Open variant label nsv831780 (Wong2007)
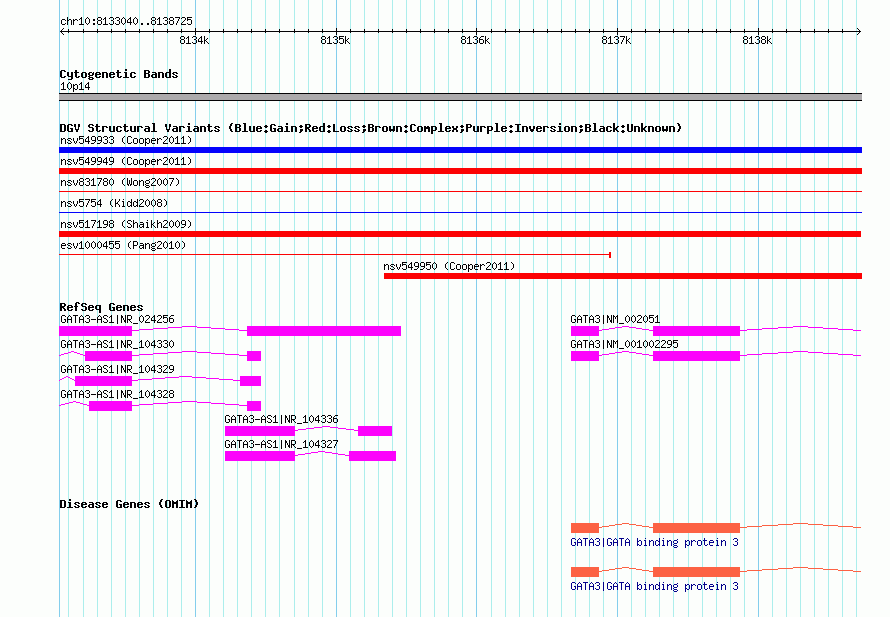The width and height of the screenshot is (890, 617). point(120,182)
